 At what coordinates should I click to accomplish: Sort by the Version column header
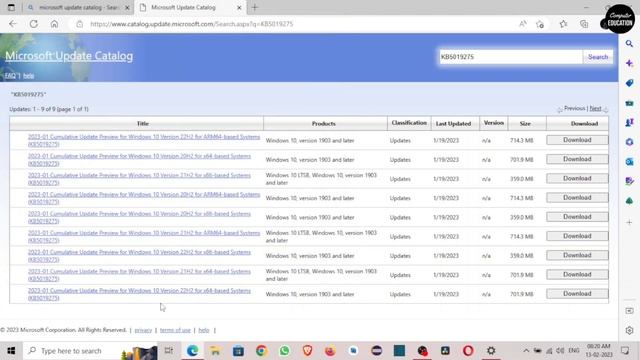tap(493, 123)
